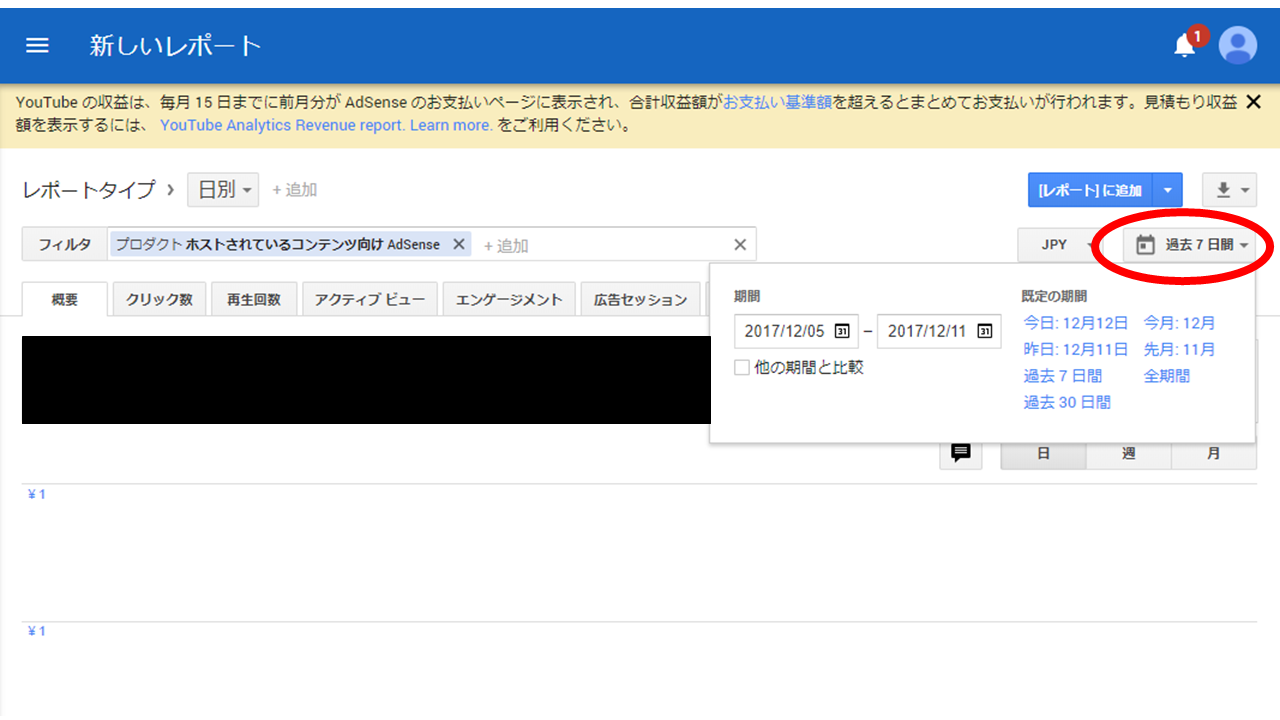
Task: Click +追加 next to report type
Action: [x=295, y=190]
